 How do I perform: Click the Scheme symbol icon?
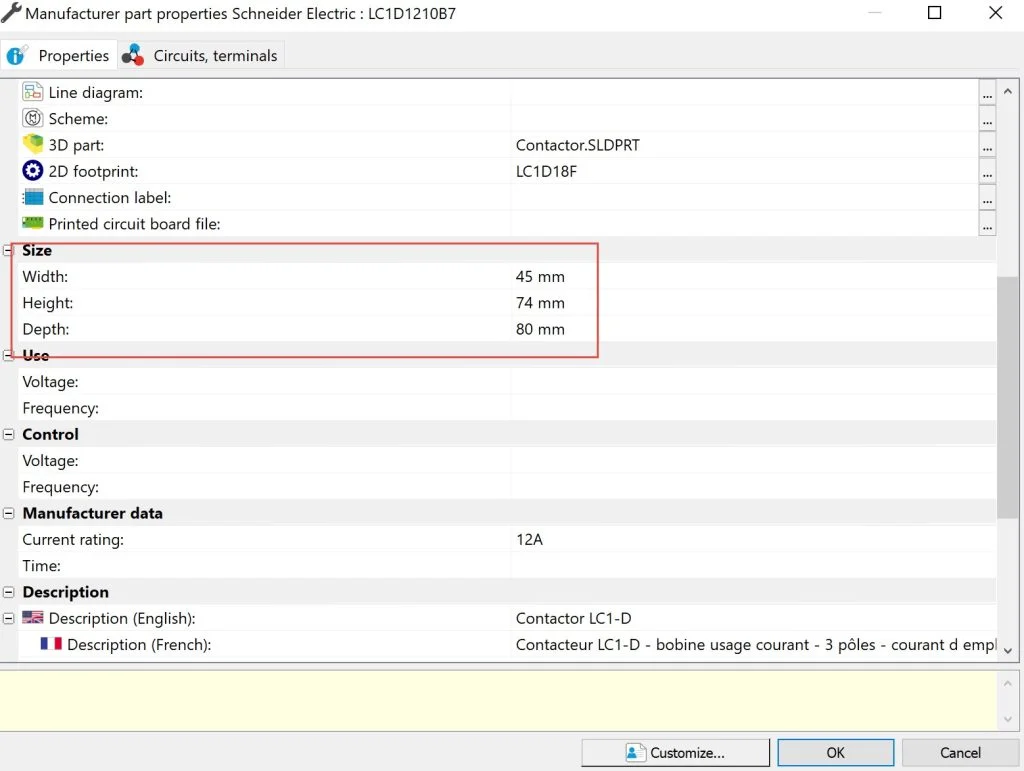pyautogui.click(x=33, y=118)
